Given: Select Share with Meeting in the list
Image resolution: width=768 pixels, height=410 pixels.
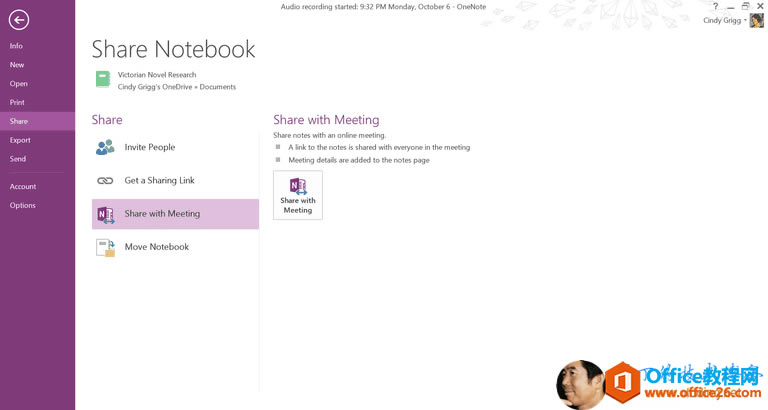Looking at the screenshot, I should point(175,214).
